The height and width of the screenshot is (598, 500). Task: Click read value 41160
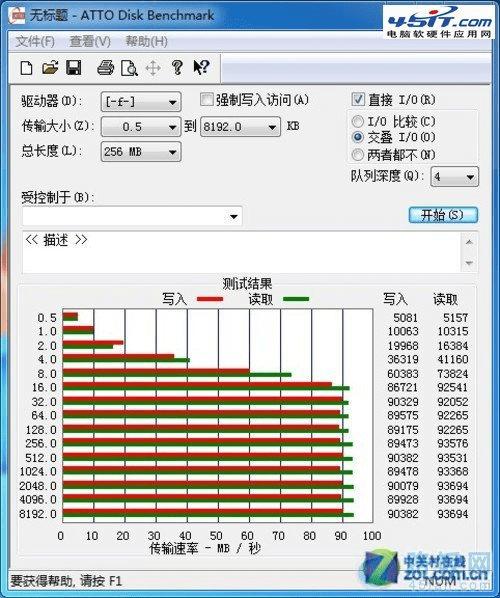click(452, 359)
